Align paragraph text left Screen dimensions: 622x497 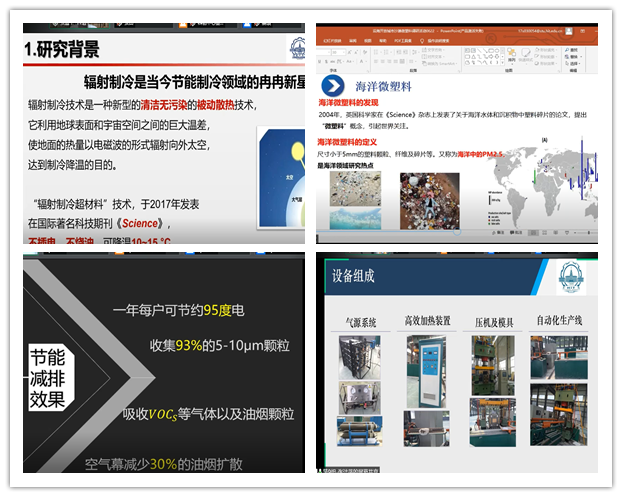click(x=376, y=61)
